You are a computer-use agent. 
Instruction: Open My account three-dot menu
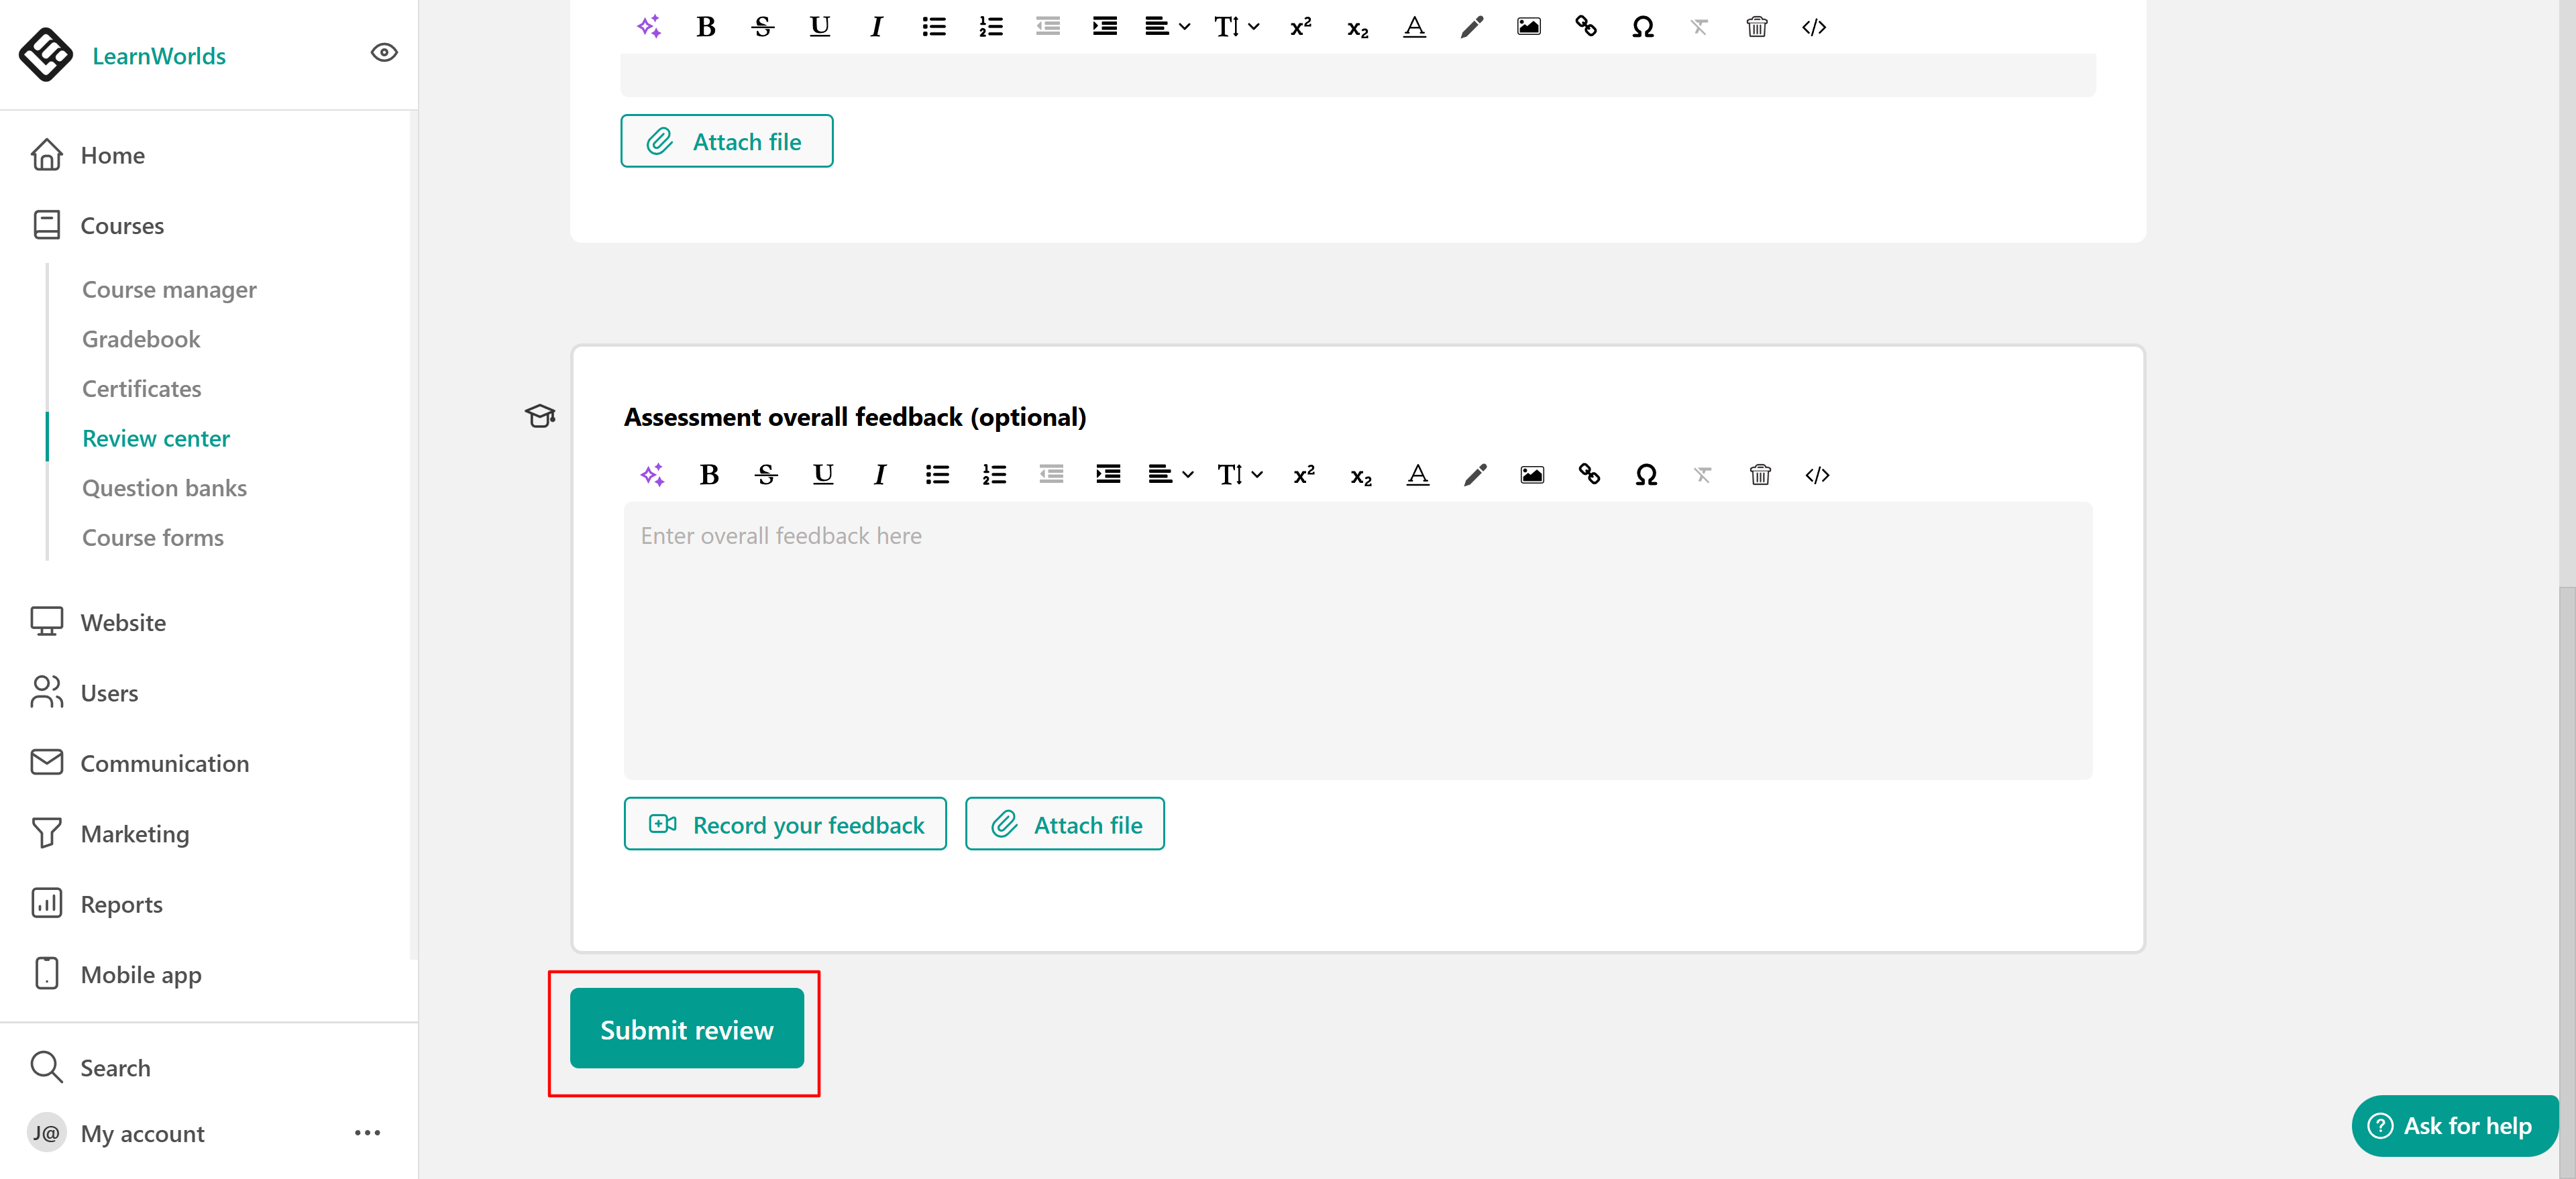point(367,1133)
